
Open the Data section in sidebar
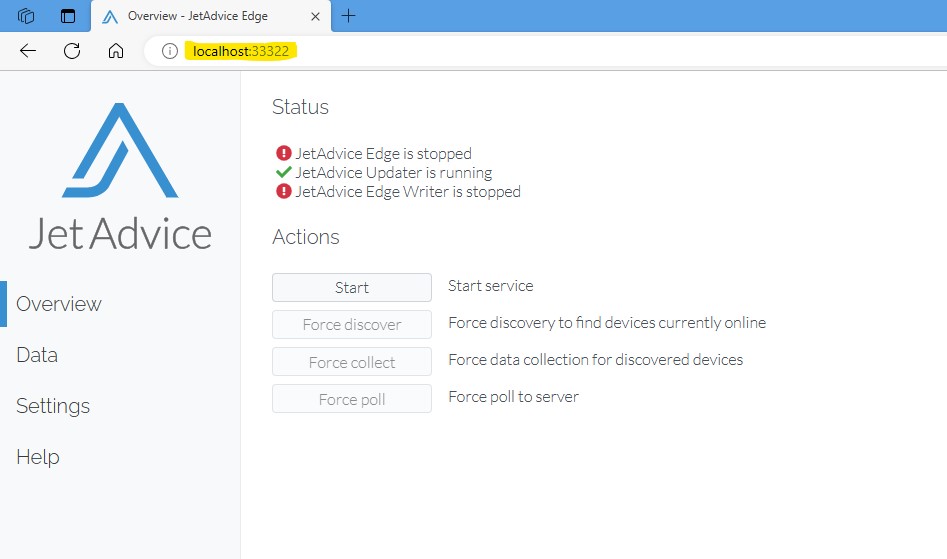point(37,355)
